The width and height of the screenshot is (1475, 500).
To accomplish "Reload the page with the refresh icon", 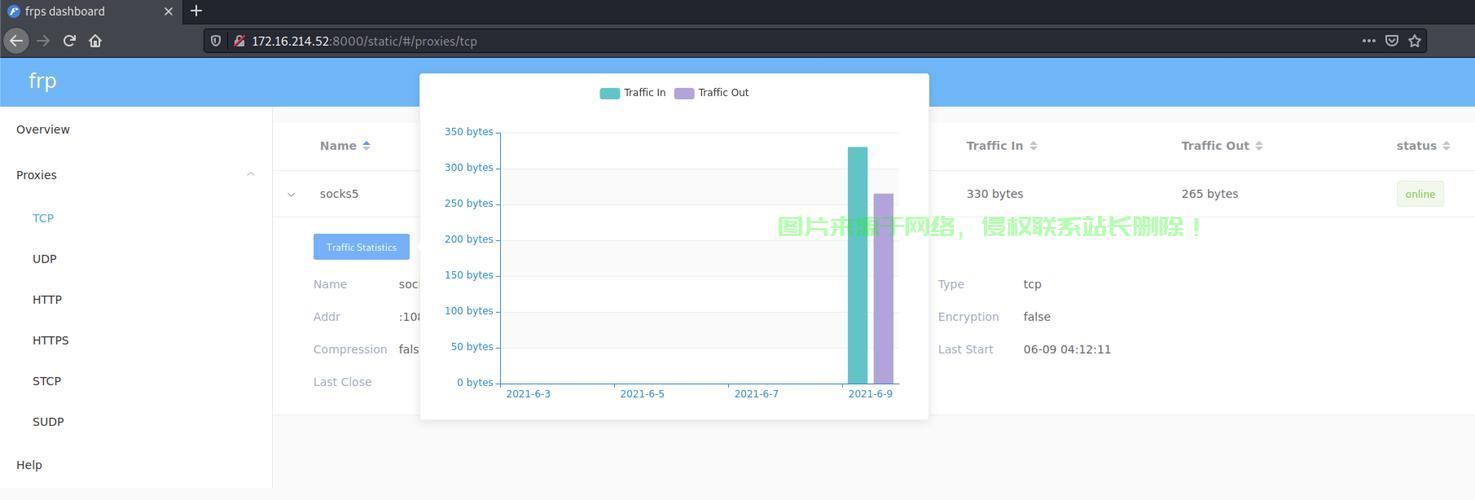I will [69, 41].
